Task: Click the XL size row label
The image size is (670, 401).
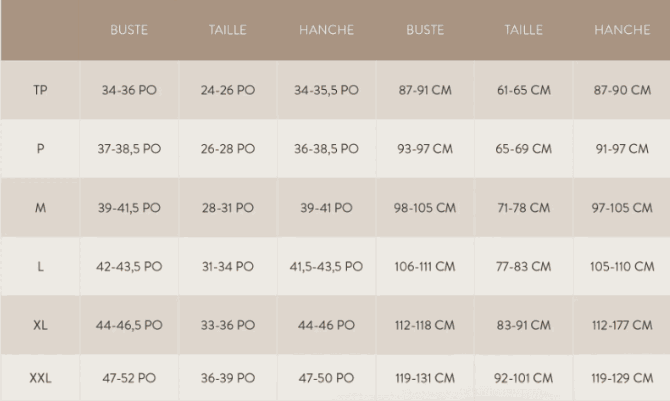Action: pos(40,325)
